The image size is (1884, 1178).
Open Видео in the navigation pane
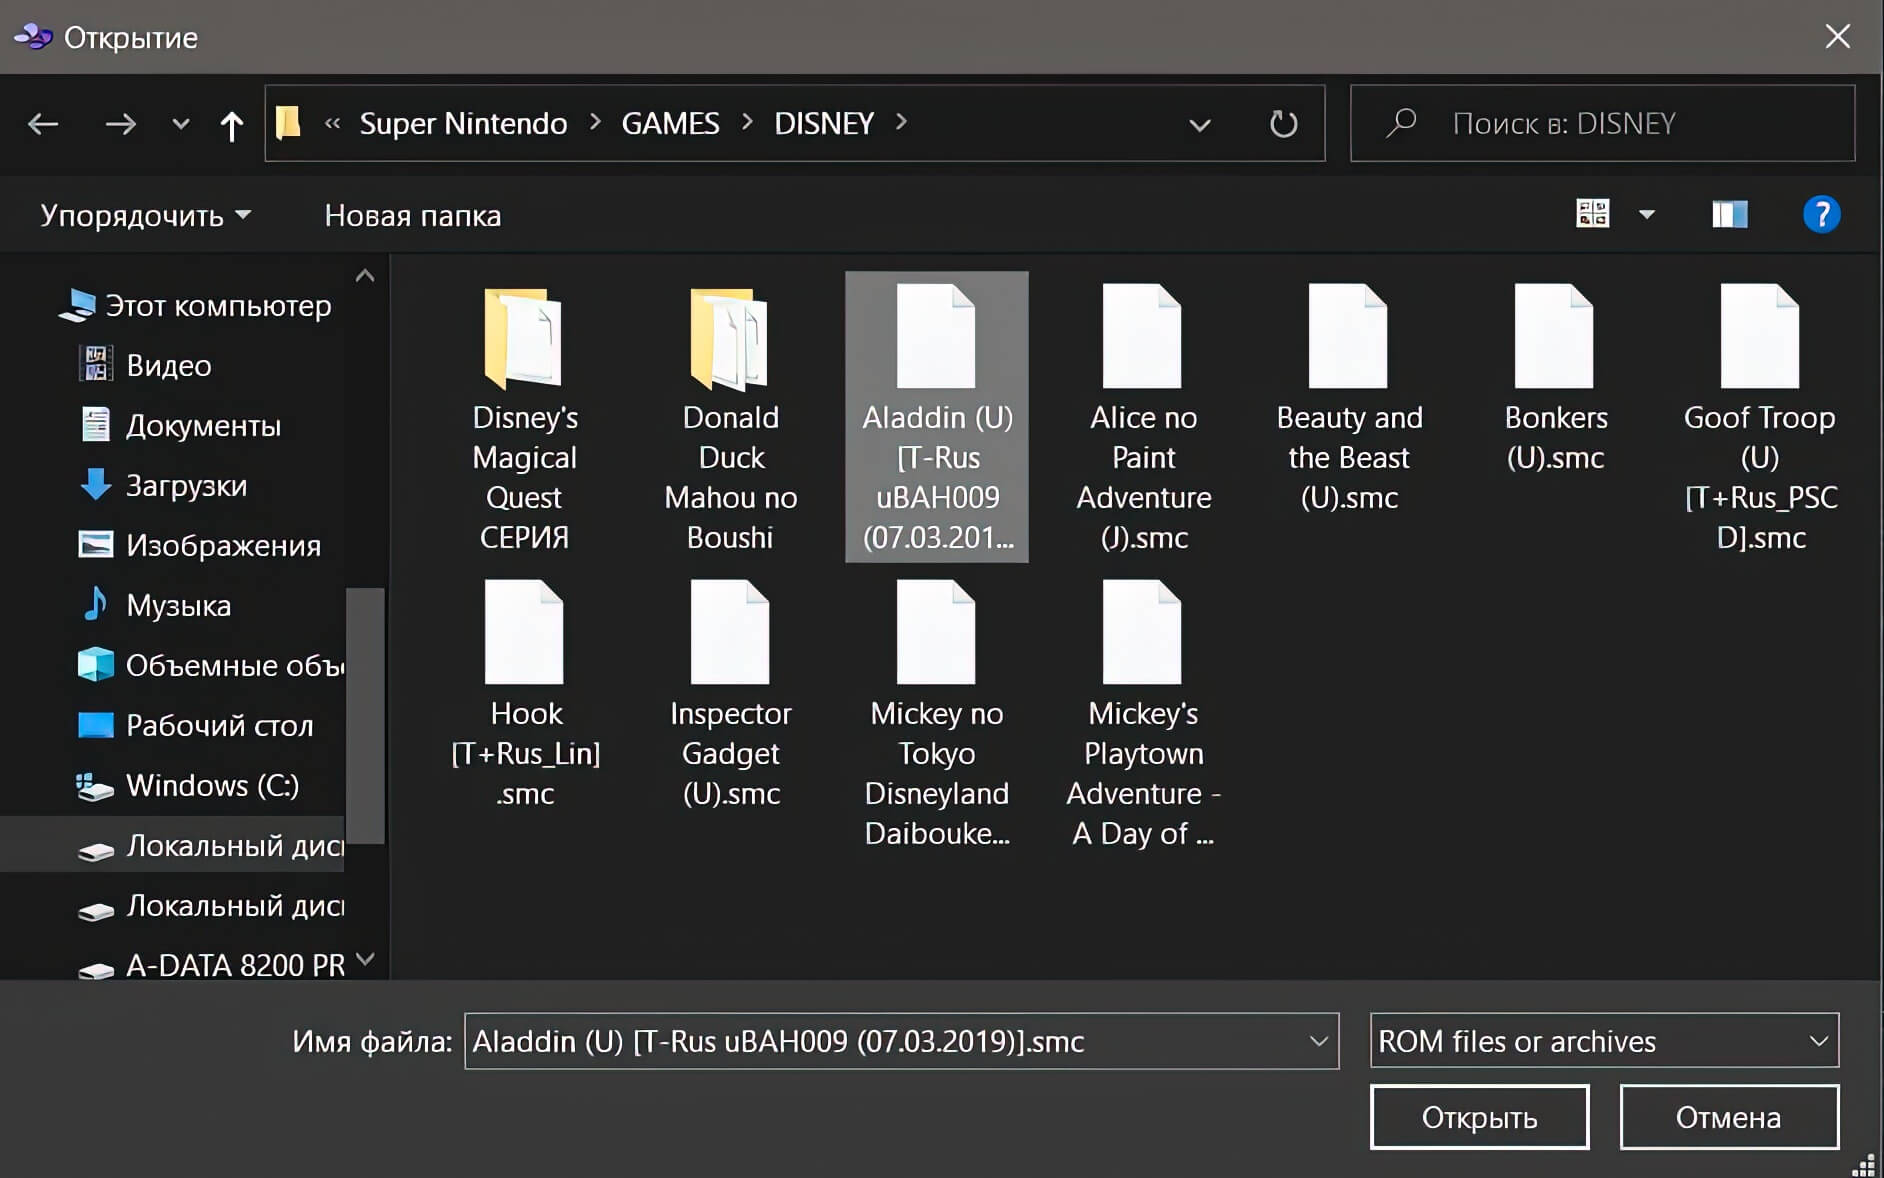(145, 365)
